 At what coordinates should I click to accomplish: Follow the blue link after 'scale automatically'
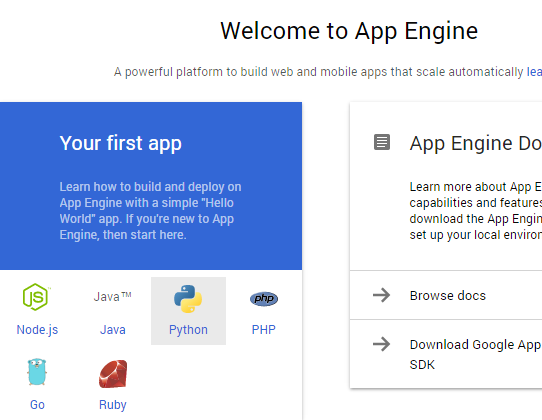click(x=534, y=72)
